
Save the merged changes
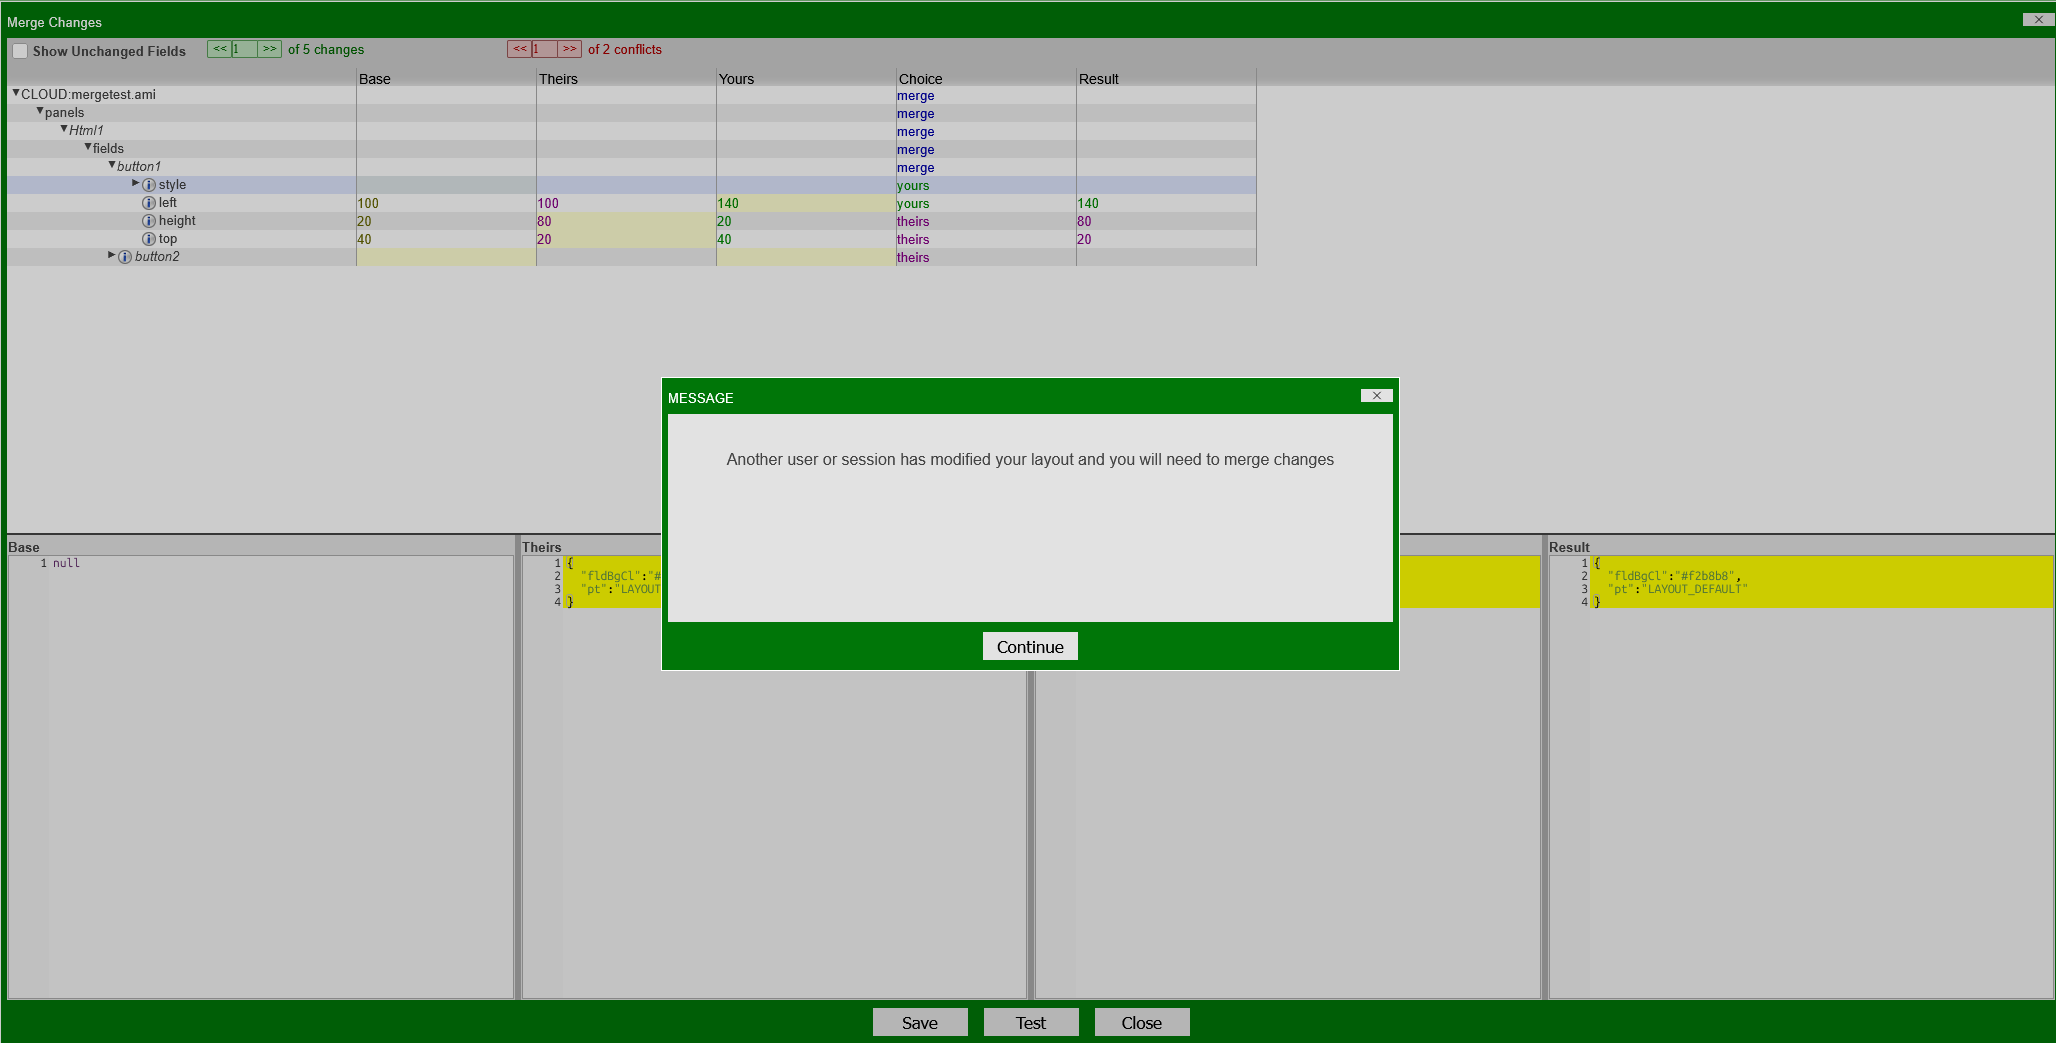pos(919,1022)
